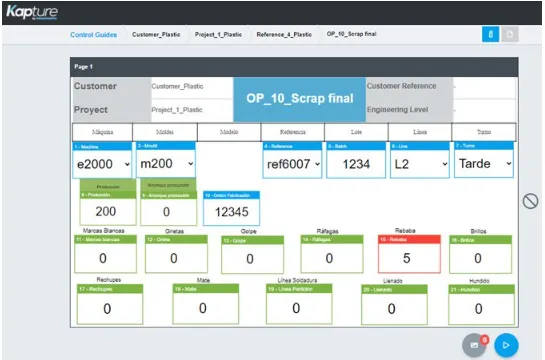Click the blue play button at bottom right
The width and height of the screenshot is (545, 360).
[506, 345]
